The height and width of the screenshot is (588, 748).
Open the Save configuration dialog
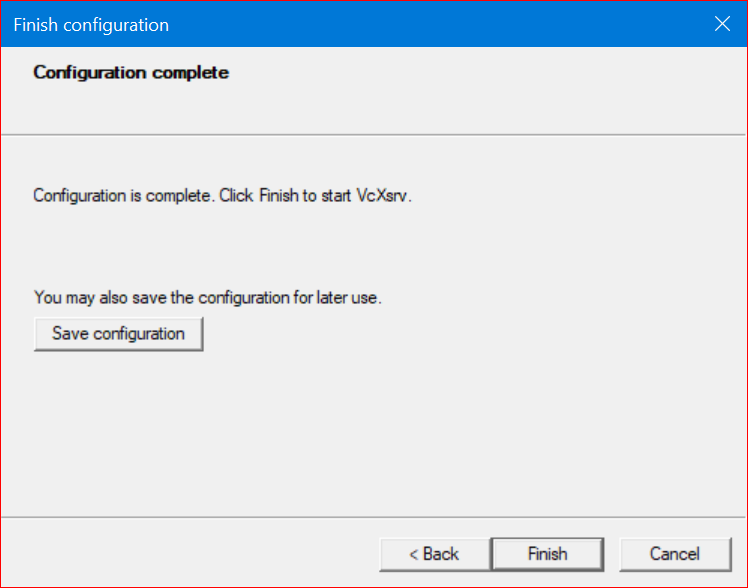(x=118, y=334)
